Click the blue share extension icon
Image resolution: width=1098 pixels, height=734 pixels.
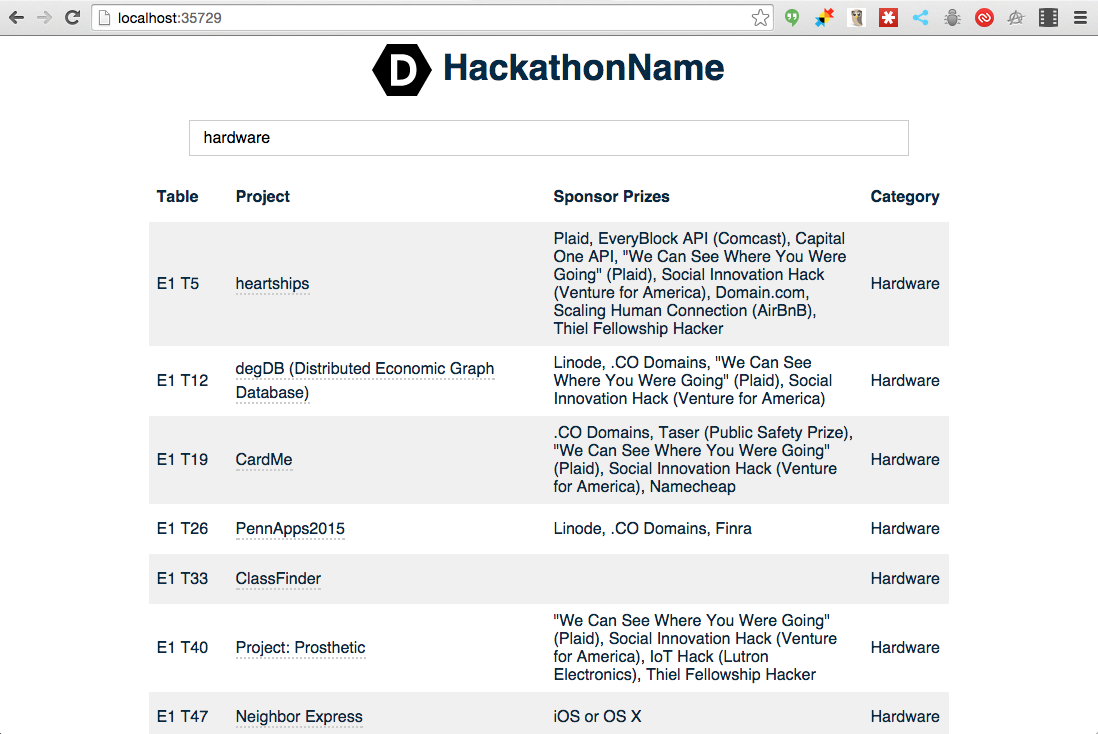click(x=920, y=17)
